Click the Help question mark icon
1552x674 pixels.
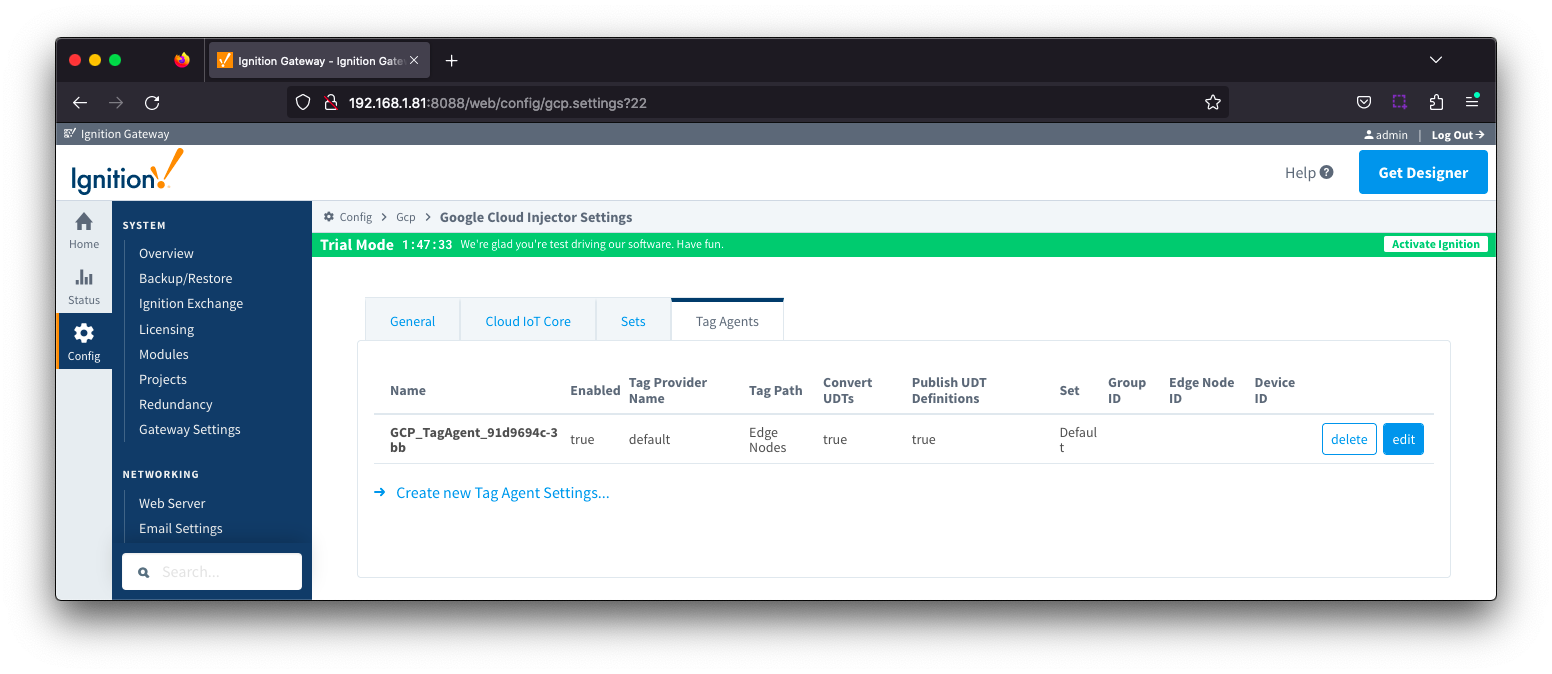pyautogui.click(x=1326, y=172)
